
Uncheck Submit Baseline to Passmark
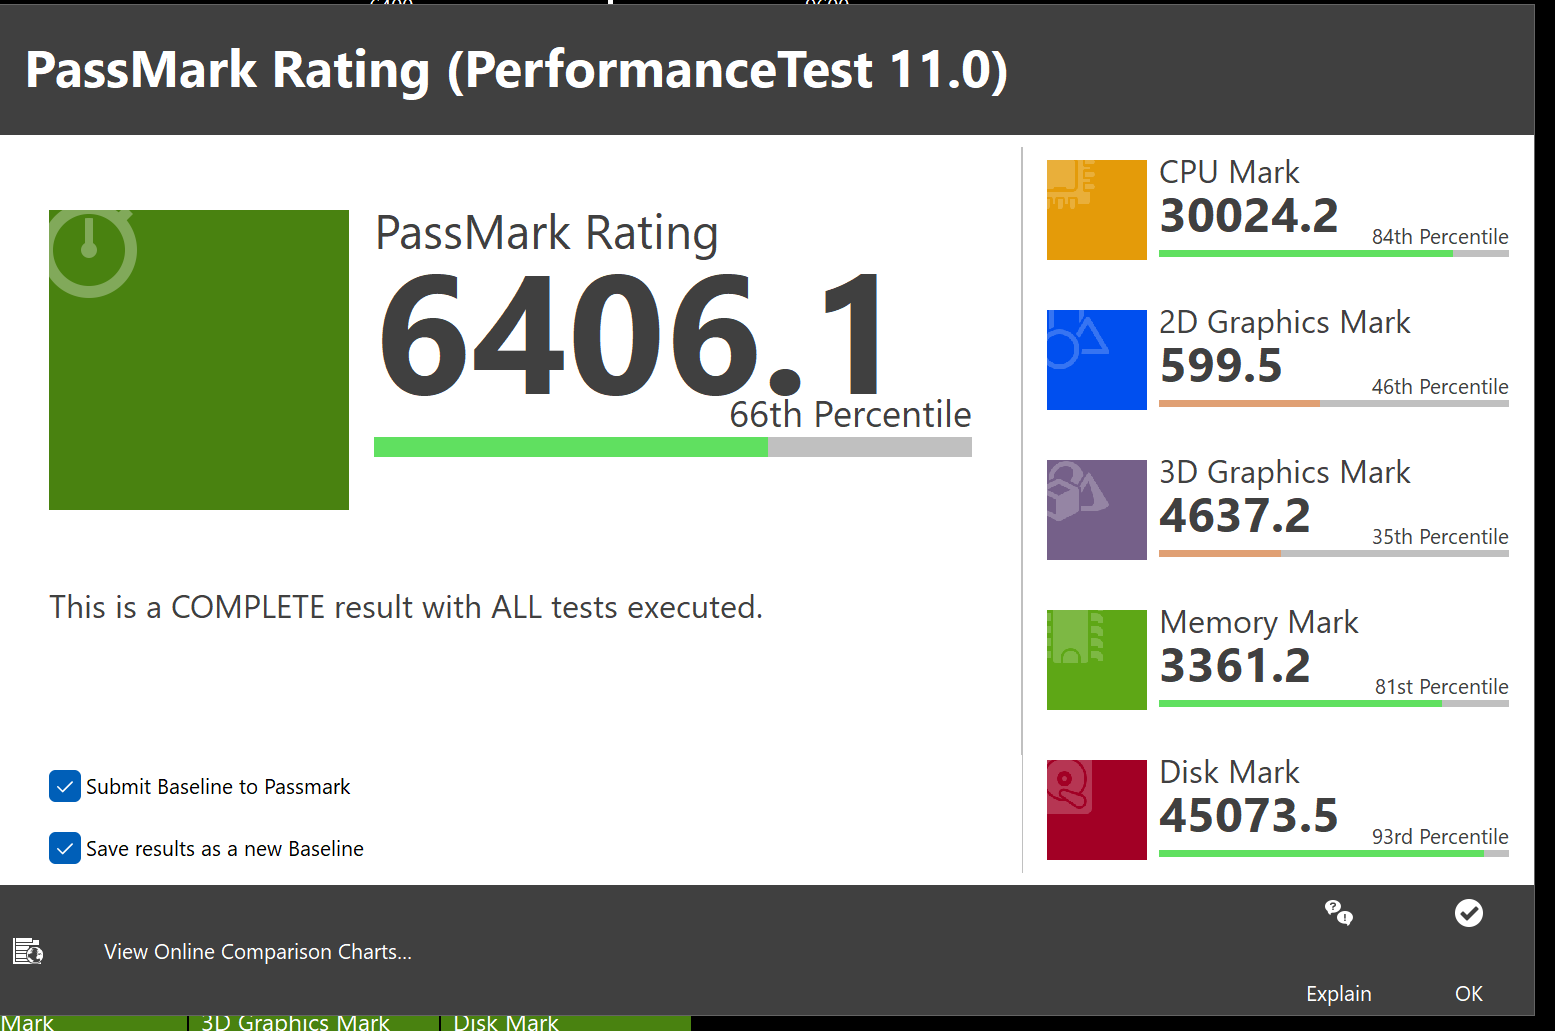coord(65,787)
